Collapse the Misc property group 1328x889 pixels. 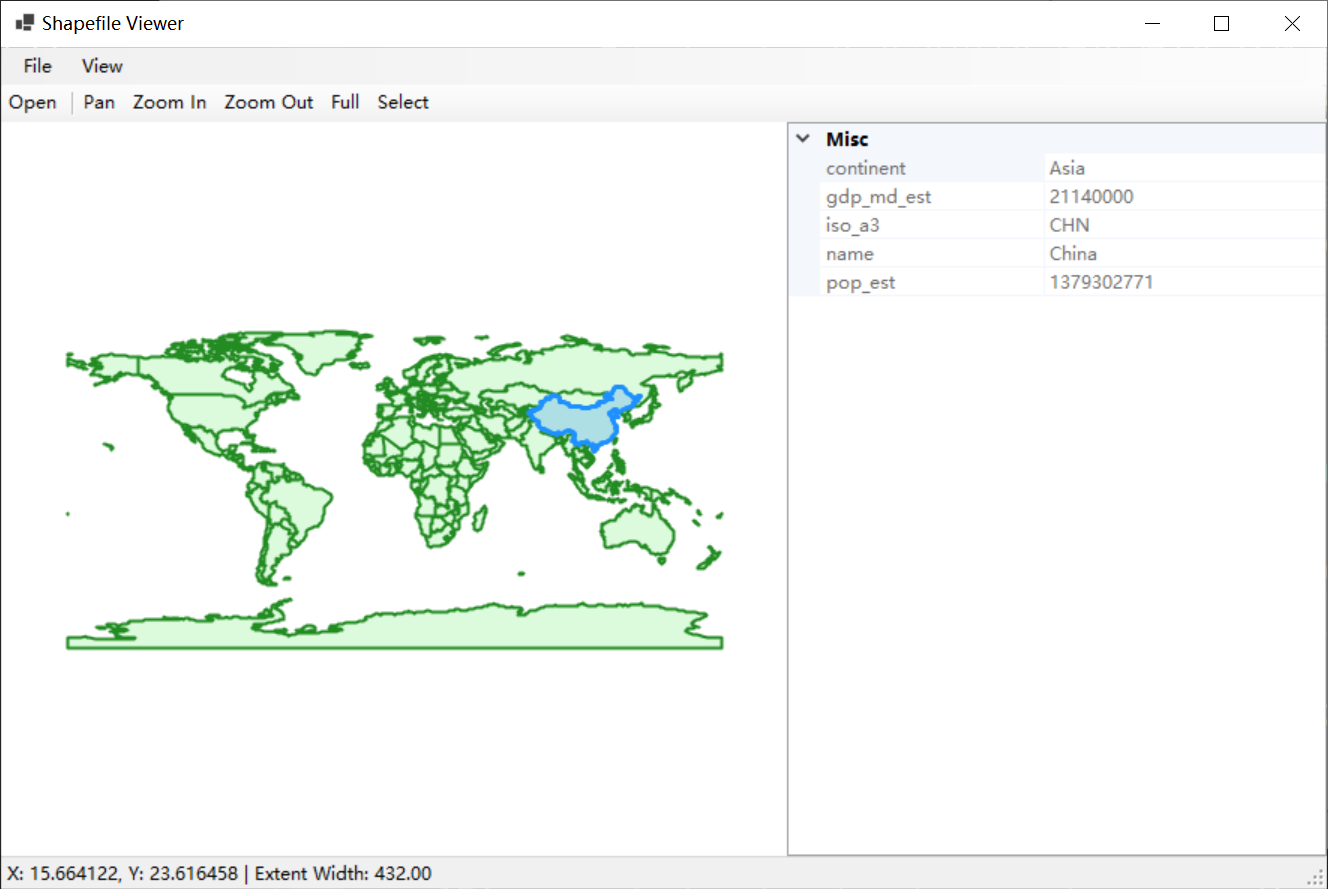click(802, 139)
